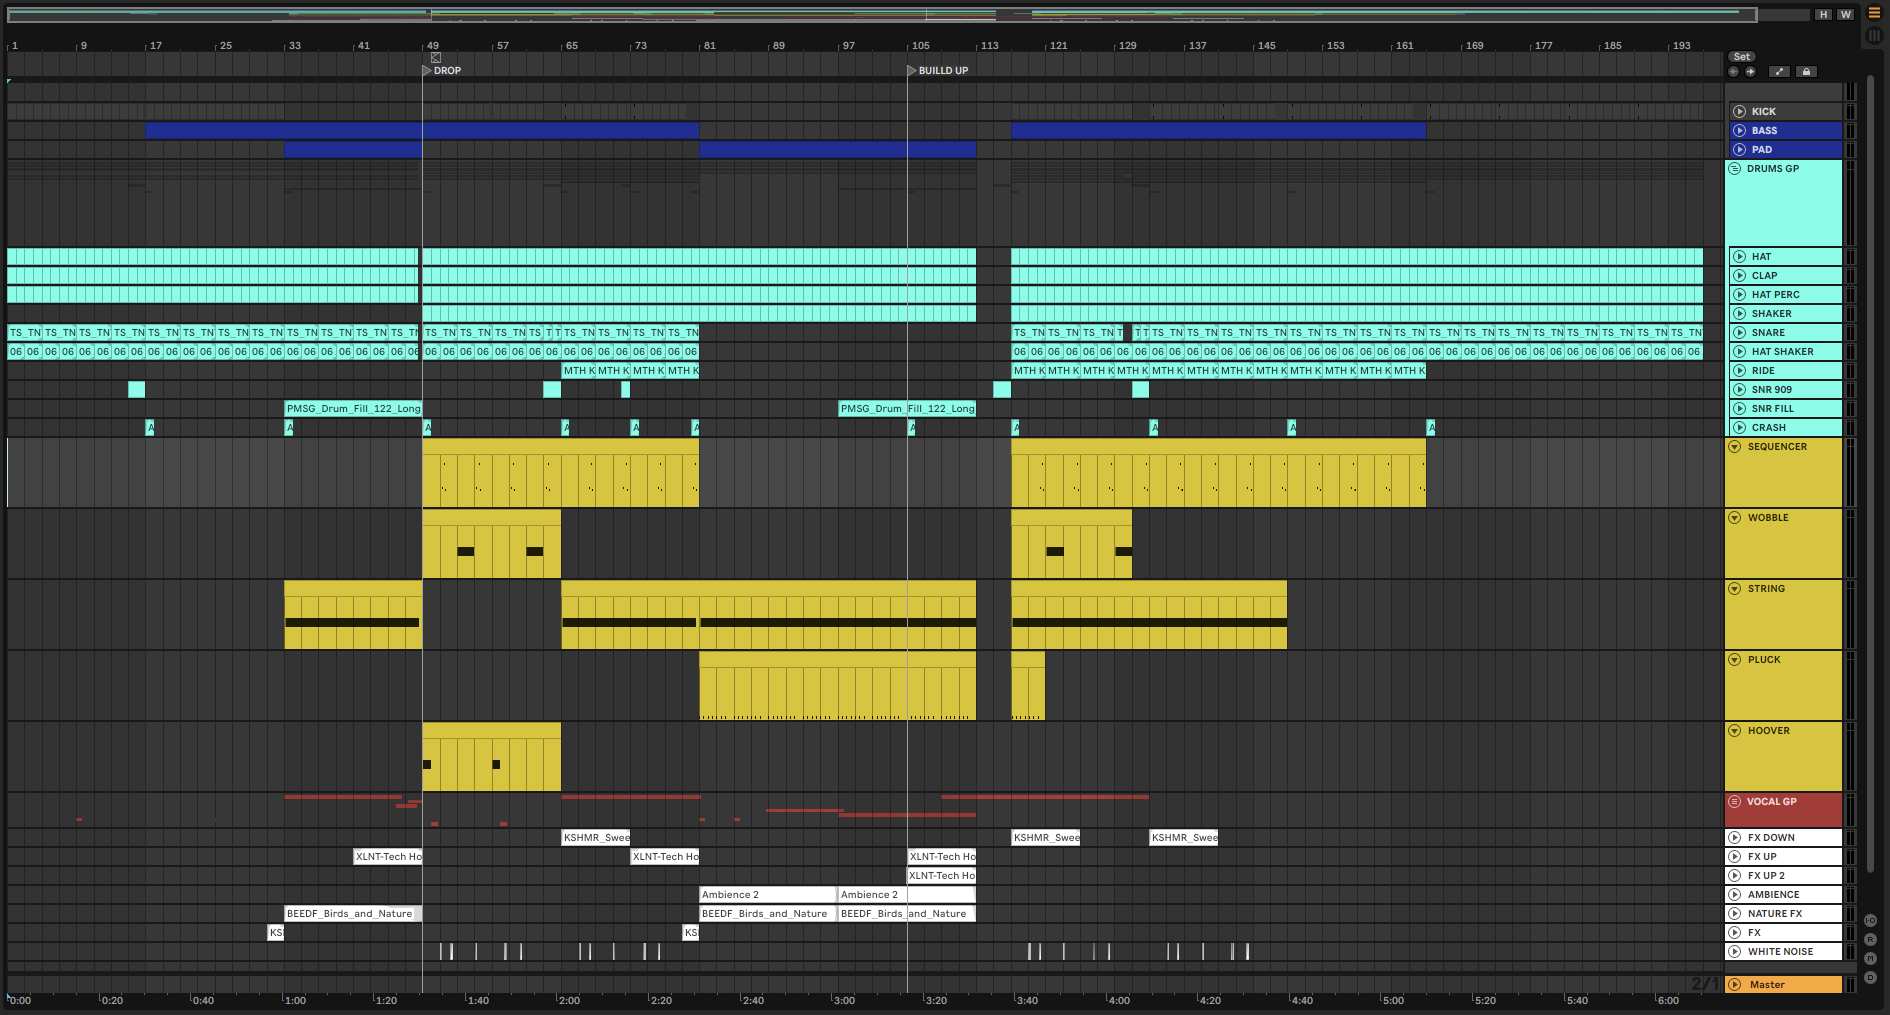This screenshot has width=1890, height=1015.
Task: Unfold the FX DOWN track
Action: 1735,838
